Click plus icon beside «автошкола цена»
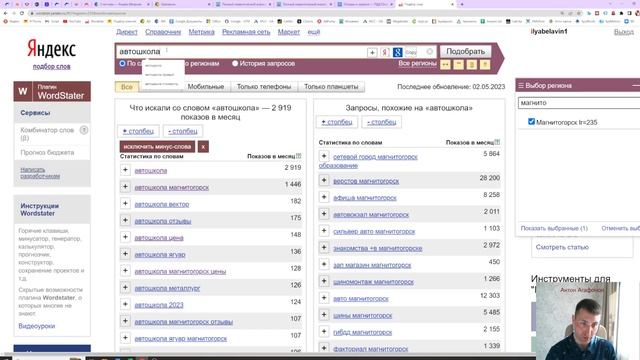Viewport: 640px width, 360px height. pos(125,237)
